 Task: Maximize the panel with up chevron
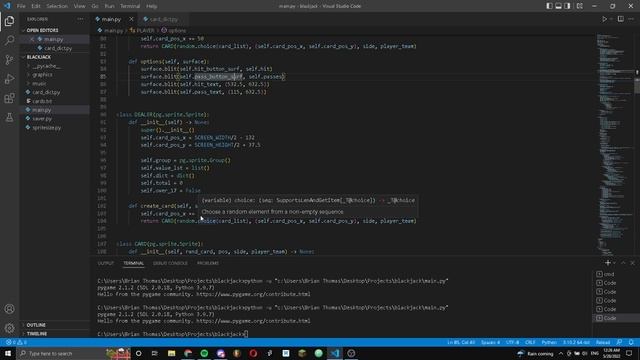[x=623, y=263]
